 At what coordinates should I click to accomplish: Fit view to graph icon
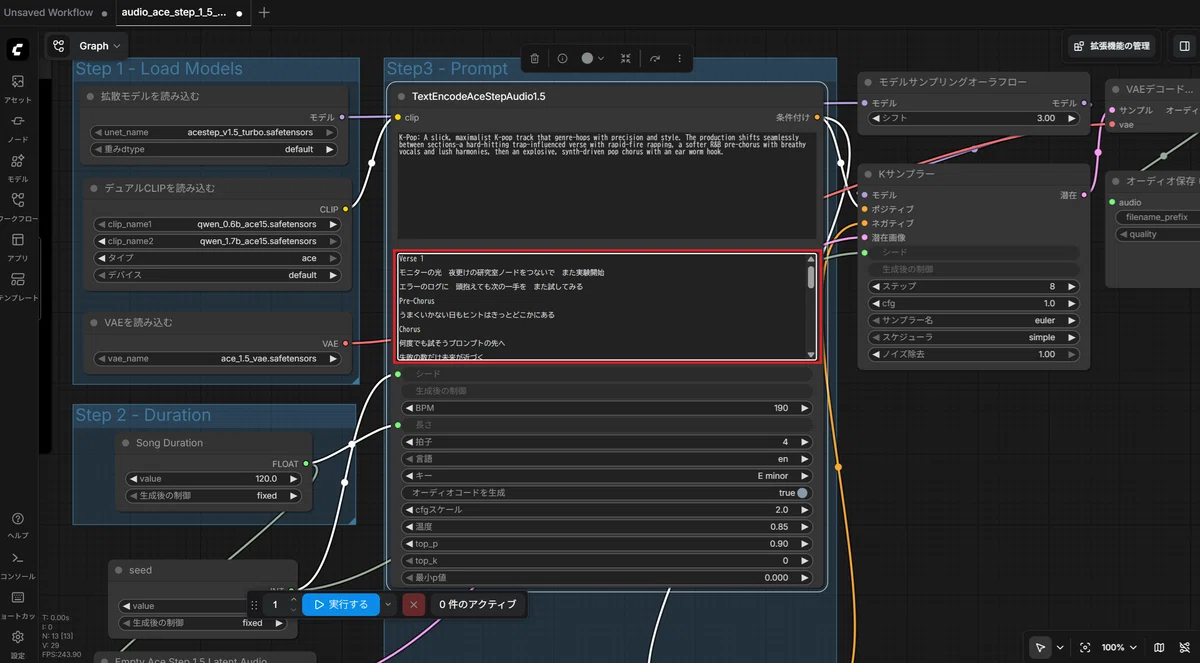[1085, 647]
